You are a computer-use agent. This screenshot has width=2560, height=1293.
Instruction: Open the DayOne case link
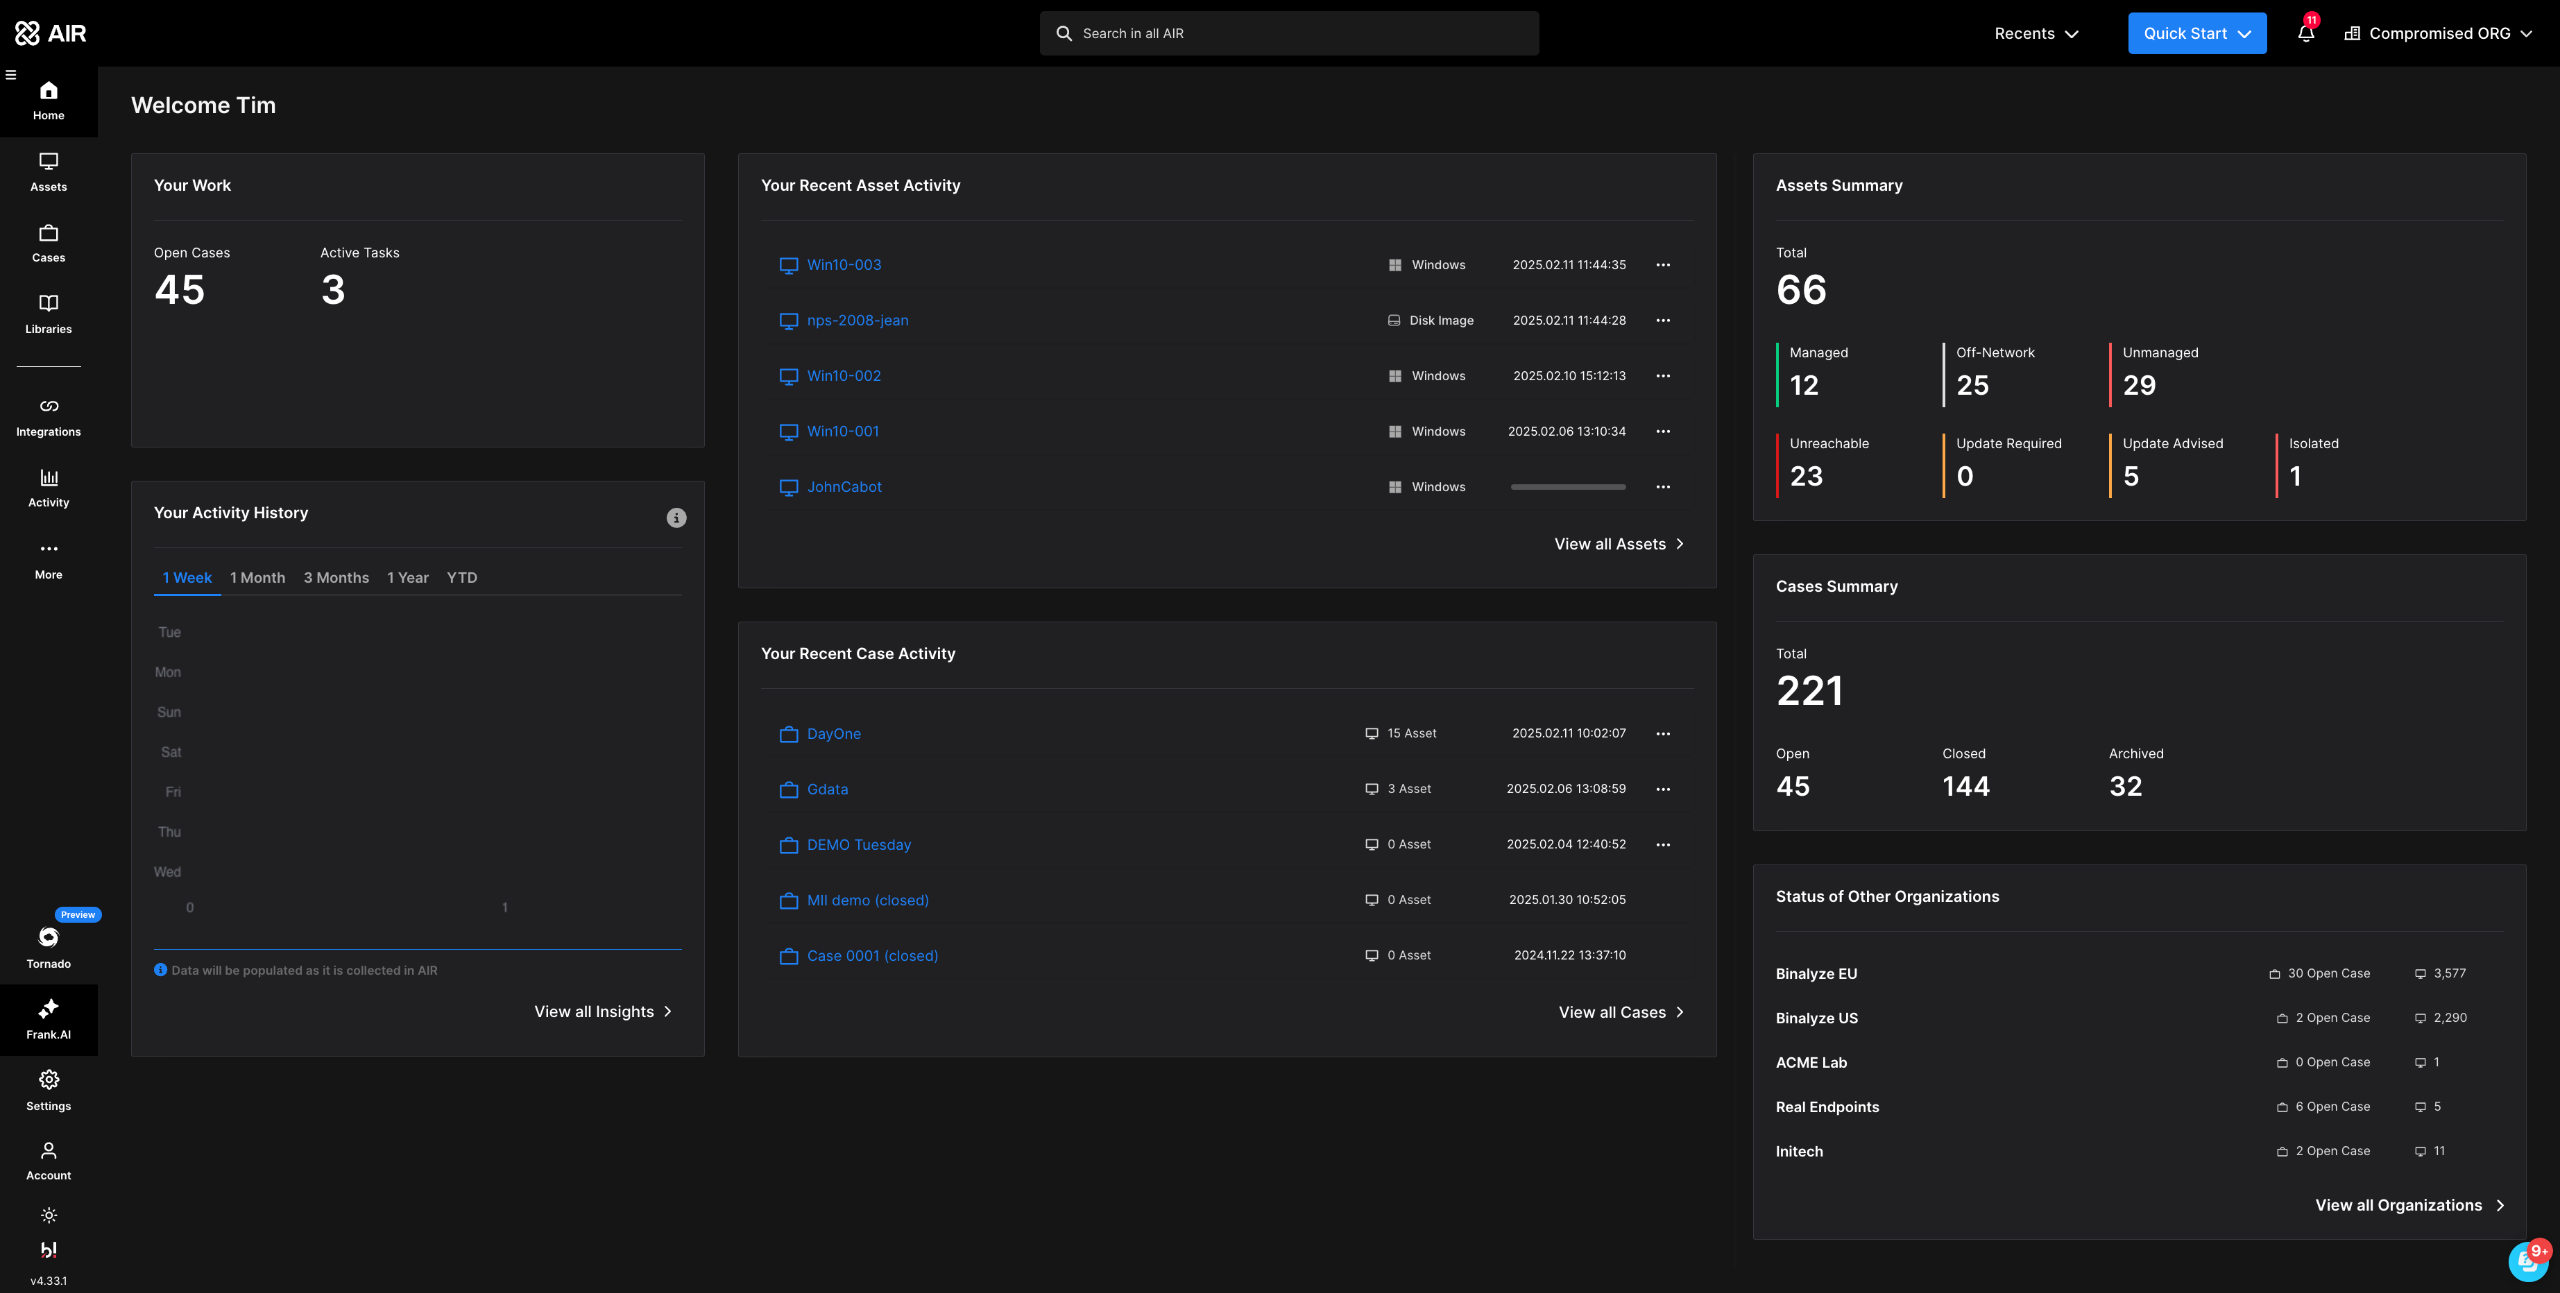(x=833, y=734)
